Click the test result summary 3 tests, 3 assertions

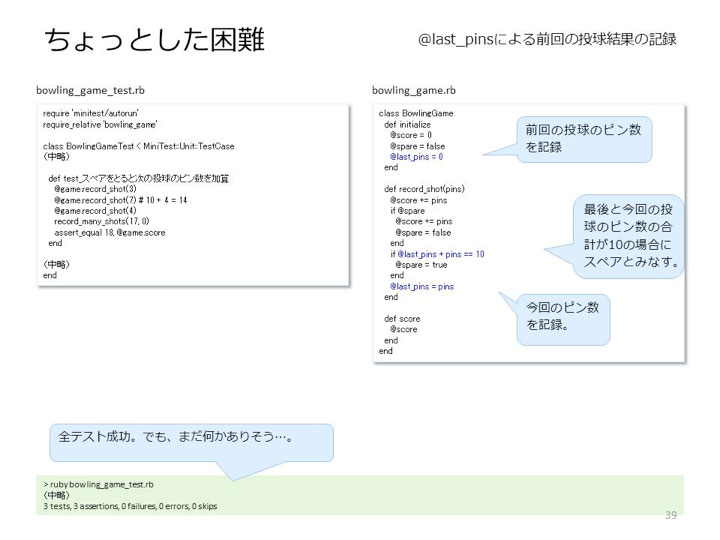pyautogui.click(x=130, y=506)
